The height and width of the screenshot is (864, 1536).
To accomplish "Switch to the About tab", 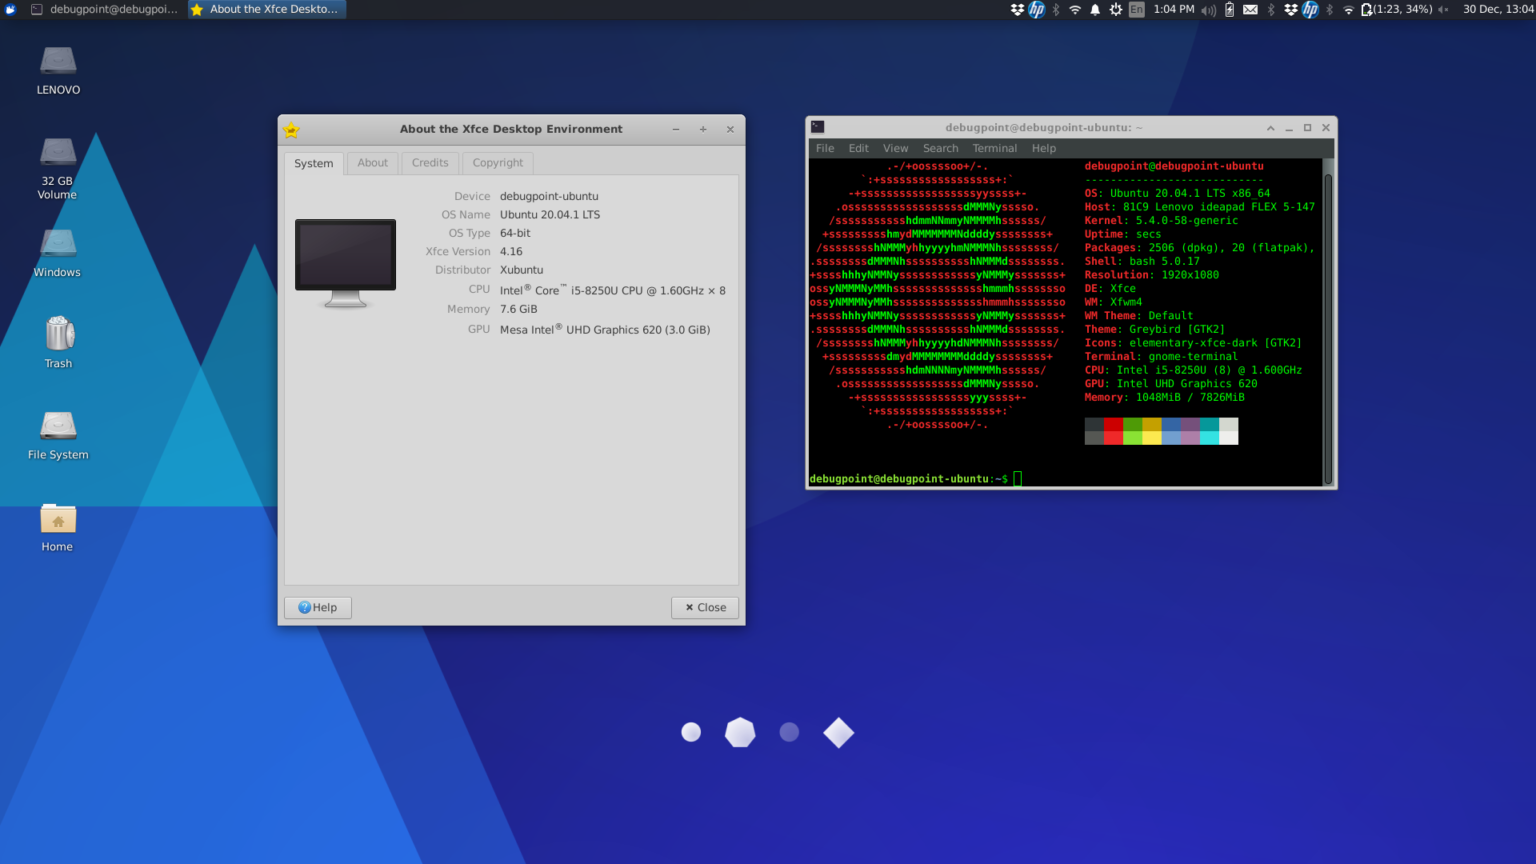I will pos(373,162).
